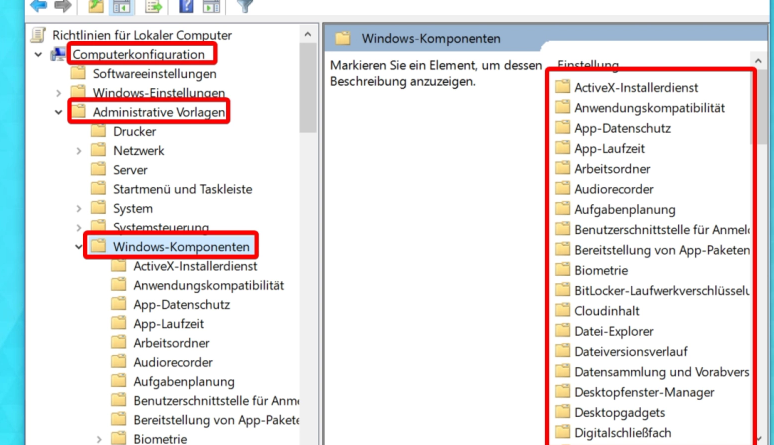Expand the Windows-Einstellungen node

click(59, 93)
